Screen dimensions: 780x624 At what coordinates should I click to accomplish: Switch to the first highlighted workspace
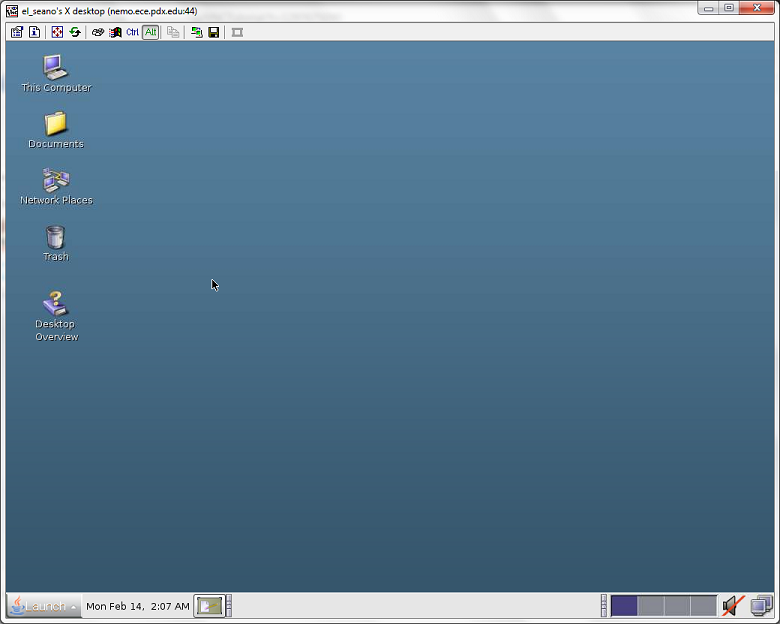pos(624,606)
